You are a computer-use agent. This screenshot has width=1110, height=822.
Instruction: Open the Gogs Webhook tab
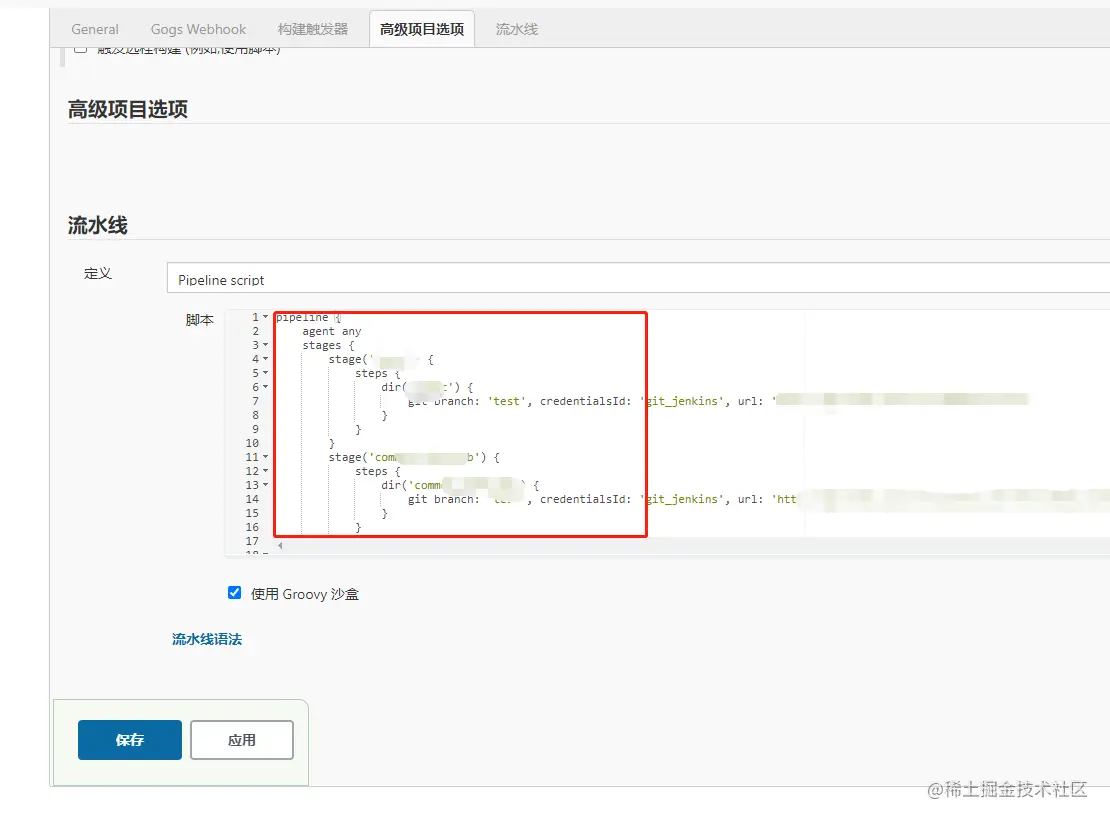(198, 29)
